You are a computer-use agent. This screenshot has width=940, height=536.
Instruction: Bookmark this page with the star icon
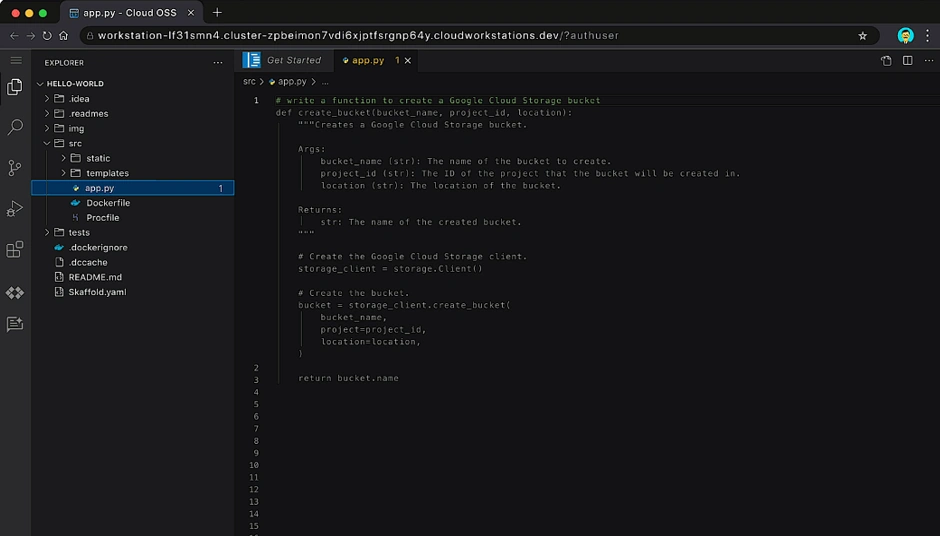(863, 36)
